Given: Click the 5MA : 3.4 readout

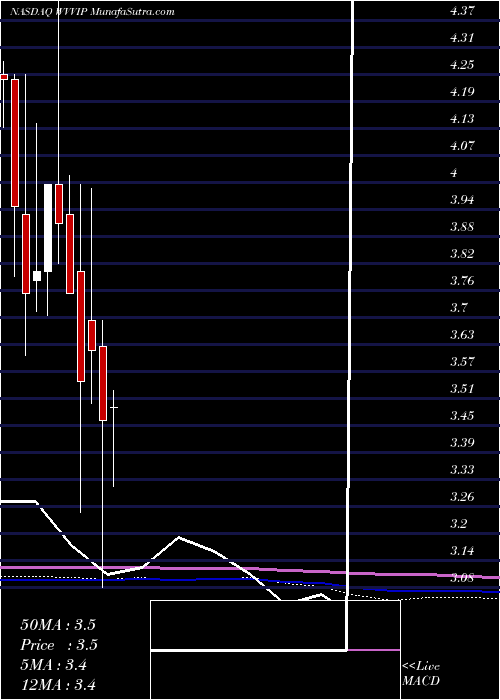Looking at the screenshot, I should coord(54,665).
